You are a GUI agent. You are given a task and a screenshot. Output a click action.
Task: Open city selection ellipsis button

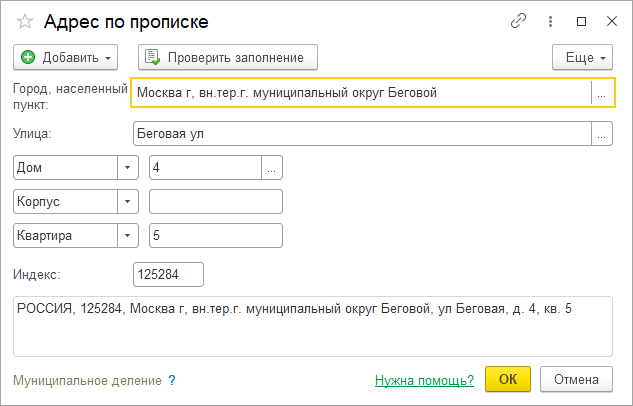(601, 93)
